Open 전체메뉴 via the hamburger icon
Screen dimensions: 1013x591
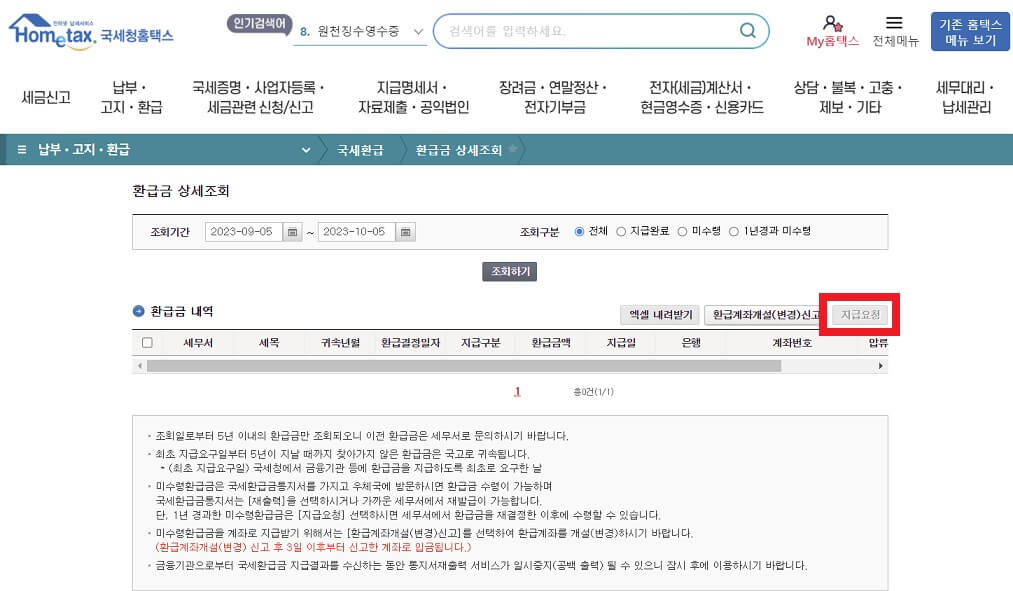[895, 23]
